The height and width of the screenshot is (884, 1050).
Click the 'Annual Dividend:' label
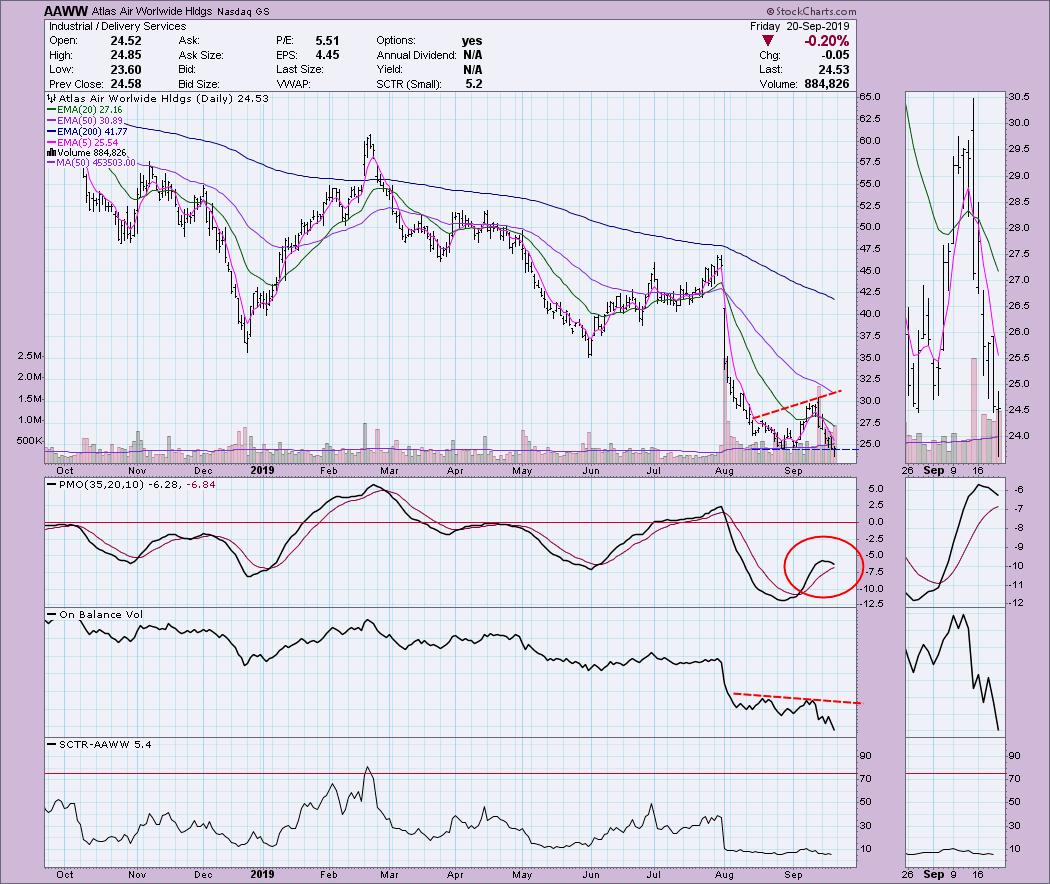click(x=416, y=56)
